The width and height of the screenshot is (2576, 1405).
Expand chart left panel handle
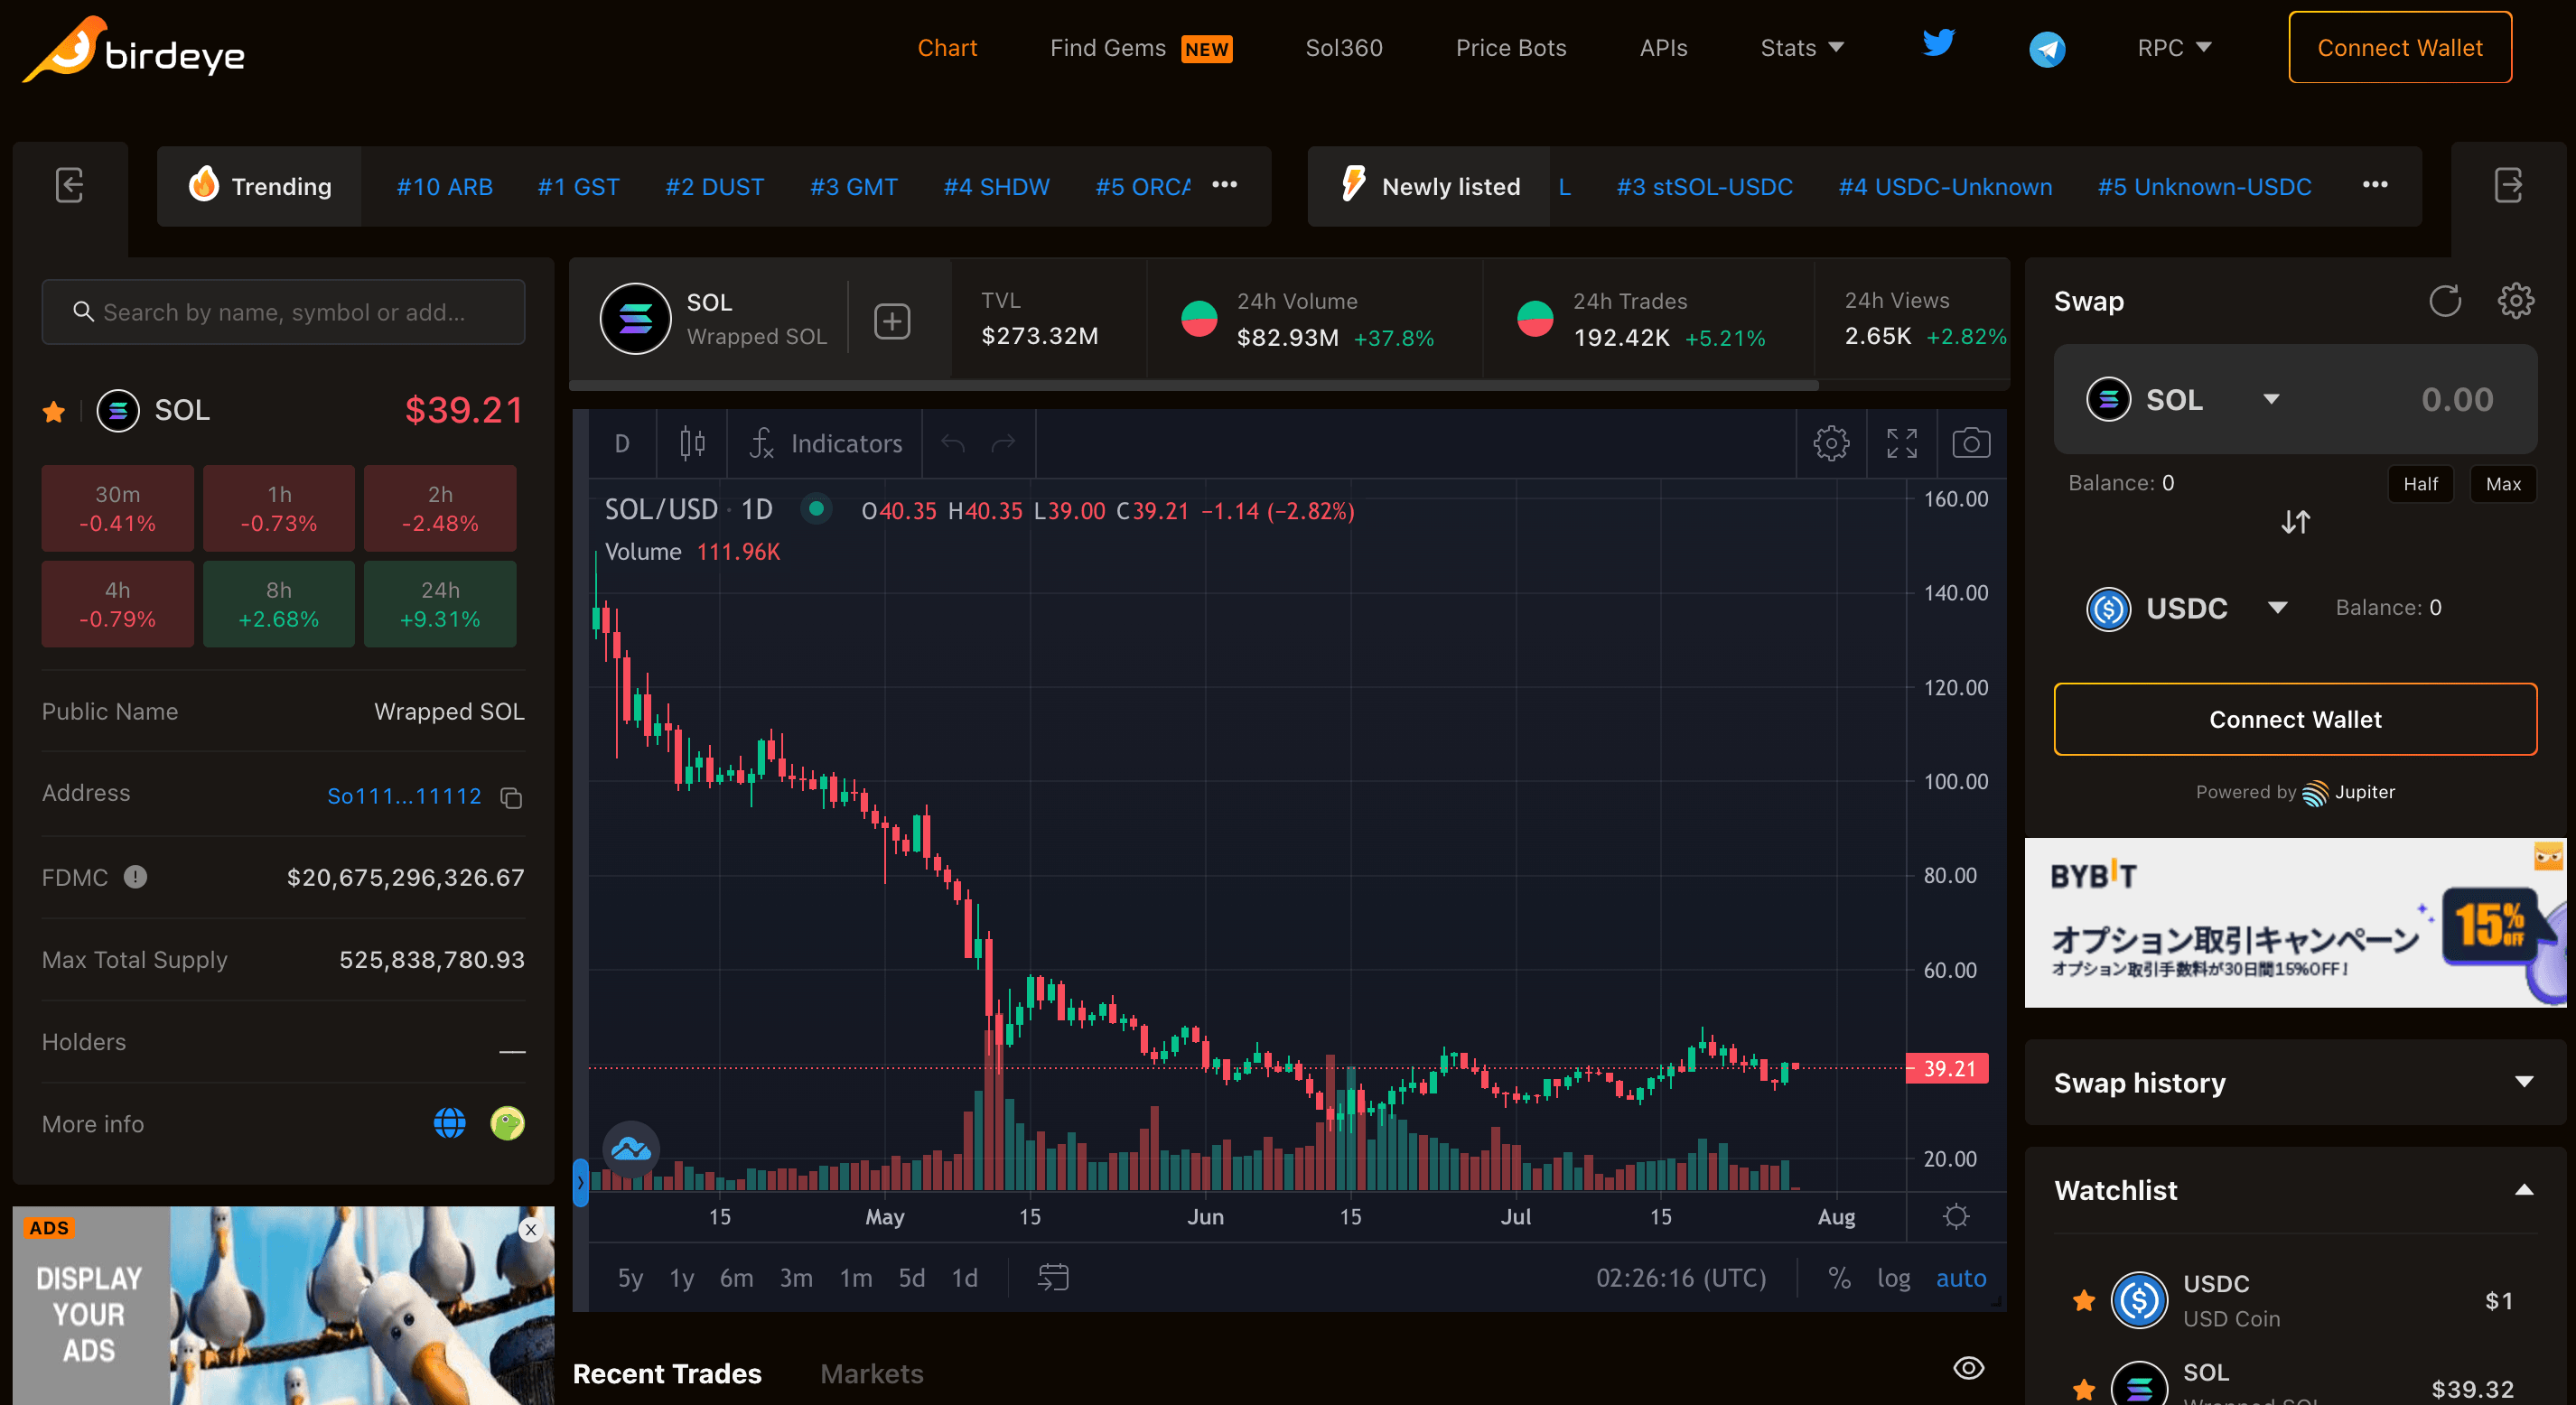click(x=580, y=1182)
